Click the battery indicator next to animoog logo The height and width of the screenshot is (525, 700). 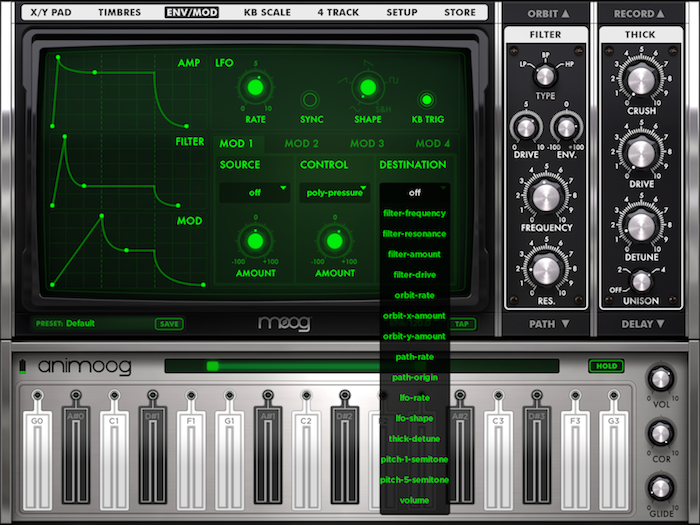(x=23, y=367)
